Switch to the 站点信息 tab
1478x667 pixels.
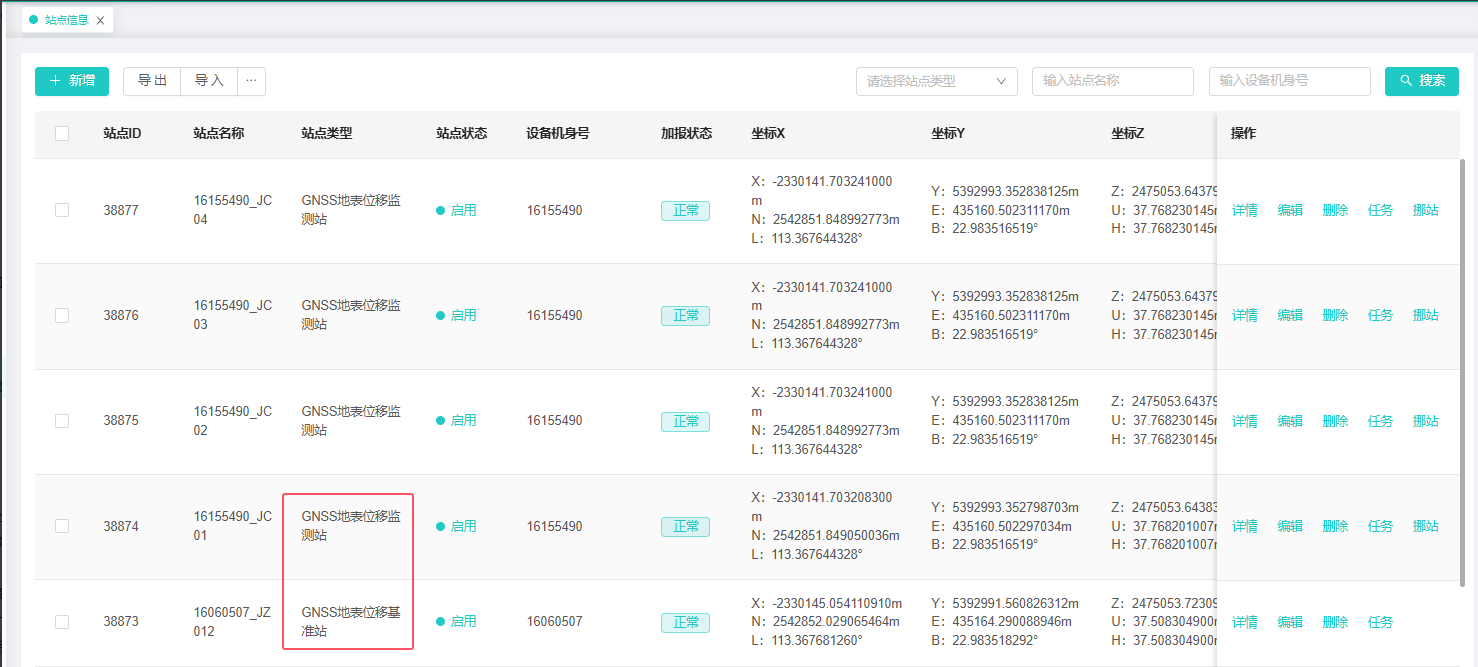point(65,20)
